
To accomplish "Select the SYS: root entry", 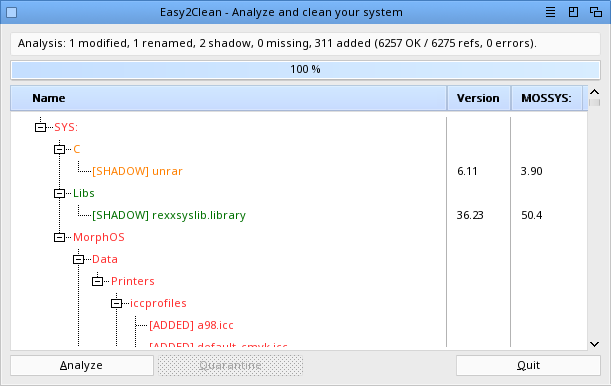I will click(x=66, y=127).
